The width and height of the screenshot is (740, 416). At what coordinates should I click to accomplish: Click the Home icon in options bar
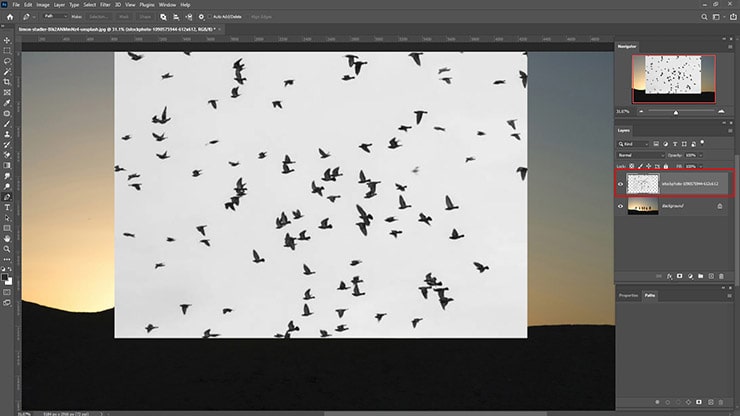click(x=10, y=17)
